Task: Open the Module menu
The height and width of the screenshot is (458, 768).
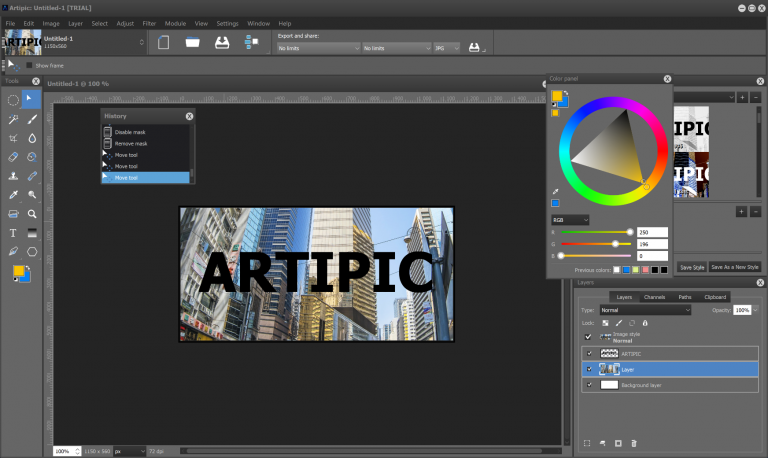Action: coord(175,23)
